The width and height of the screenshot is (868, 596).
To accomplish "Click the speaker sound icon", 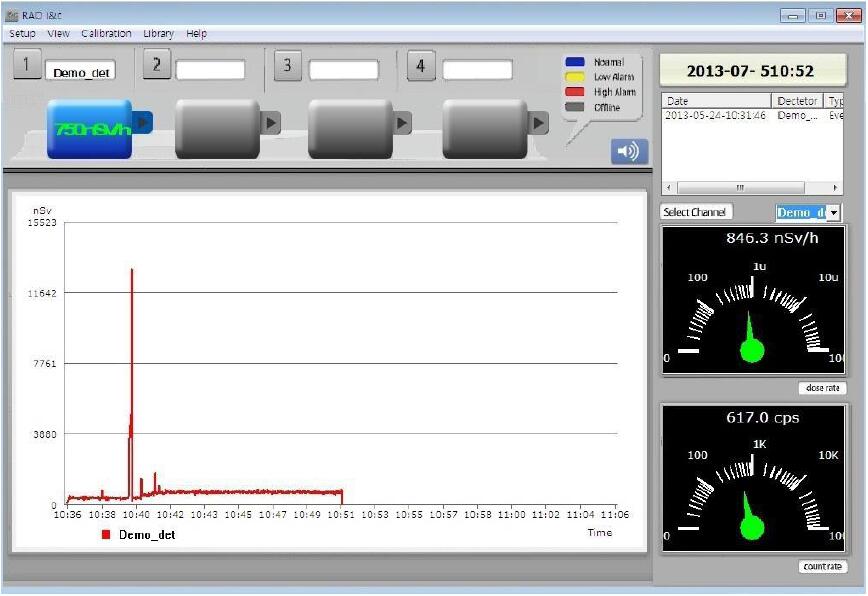I will coord(628,151).
